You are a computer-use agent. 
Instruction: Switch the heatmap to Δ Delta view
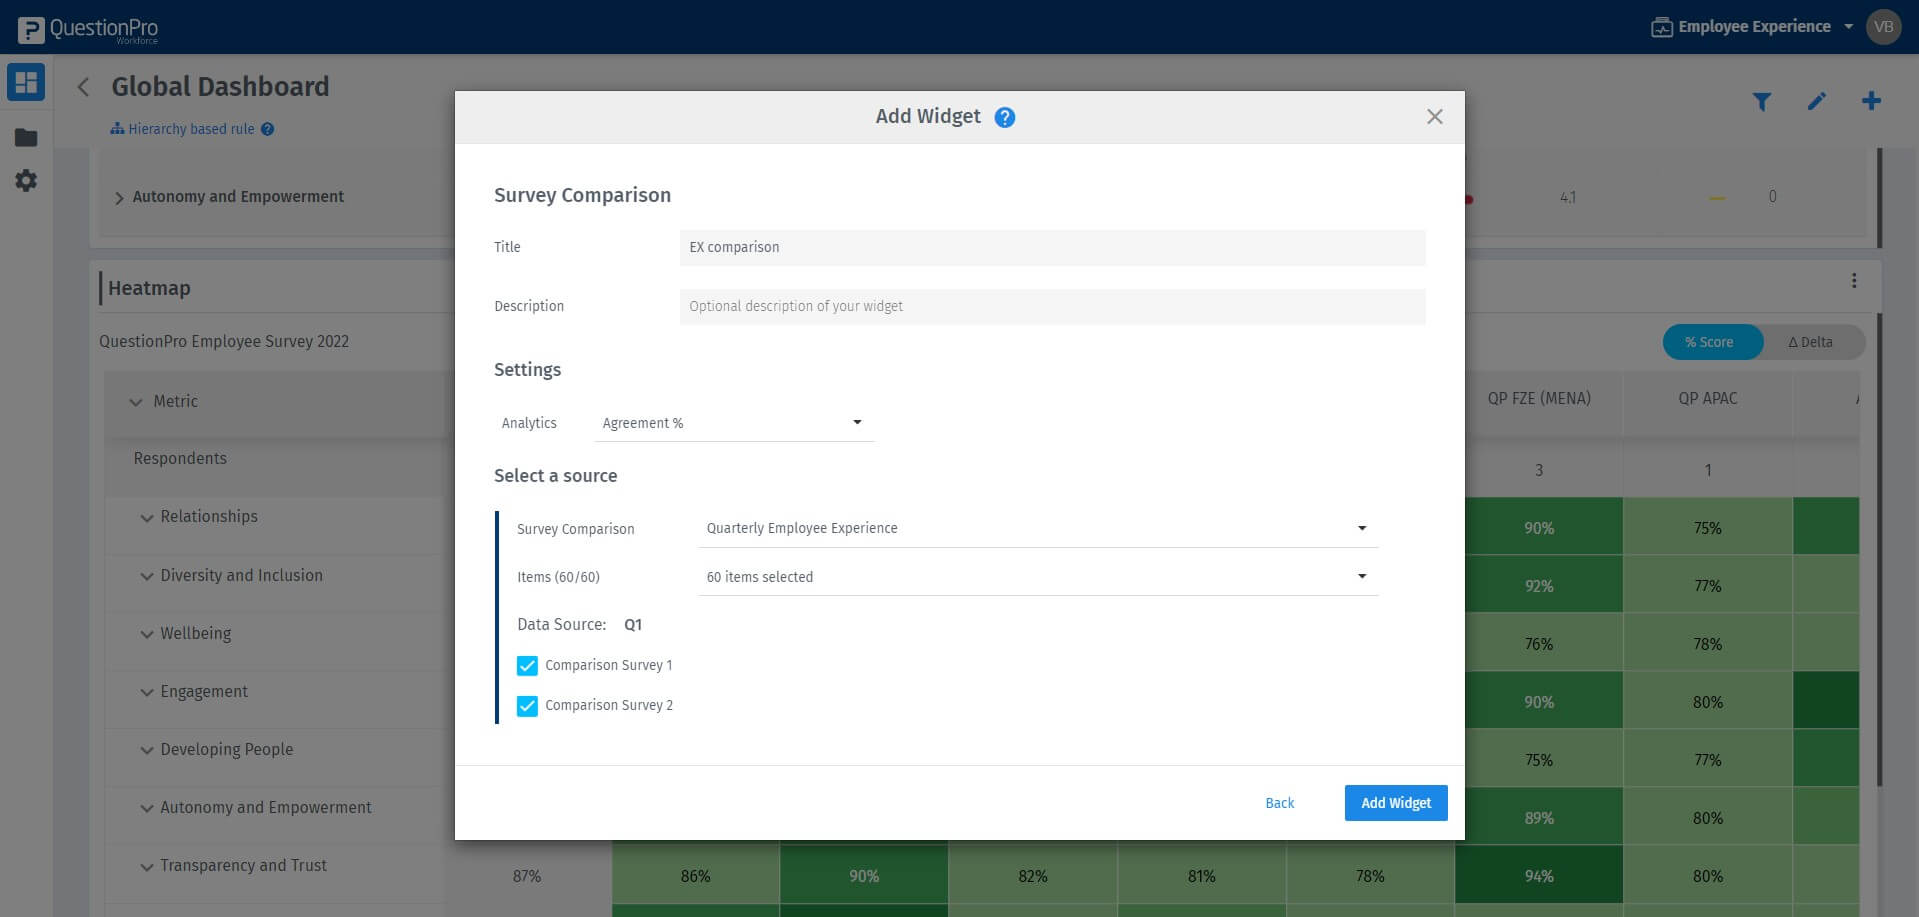pyautogui.click(x=1812, y=341)
